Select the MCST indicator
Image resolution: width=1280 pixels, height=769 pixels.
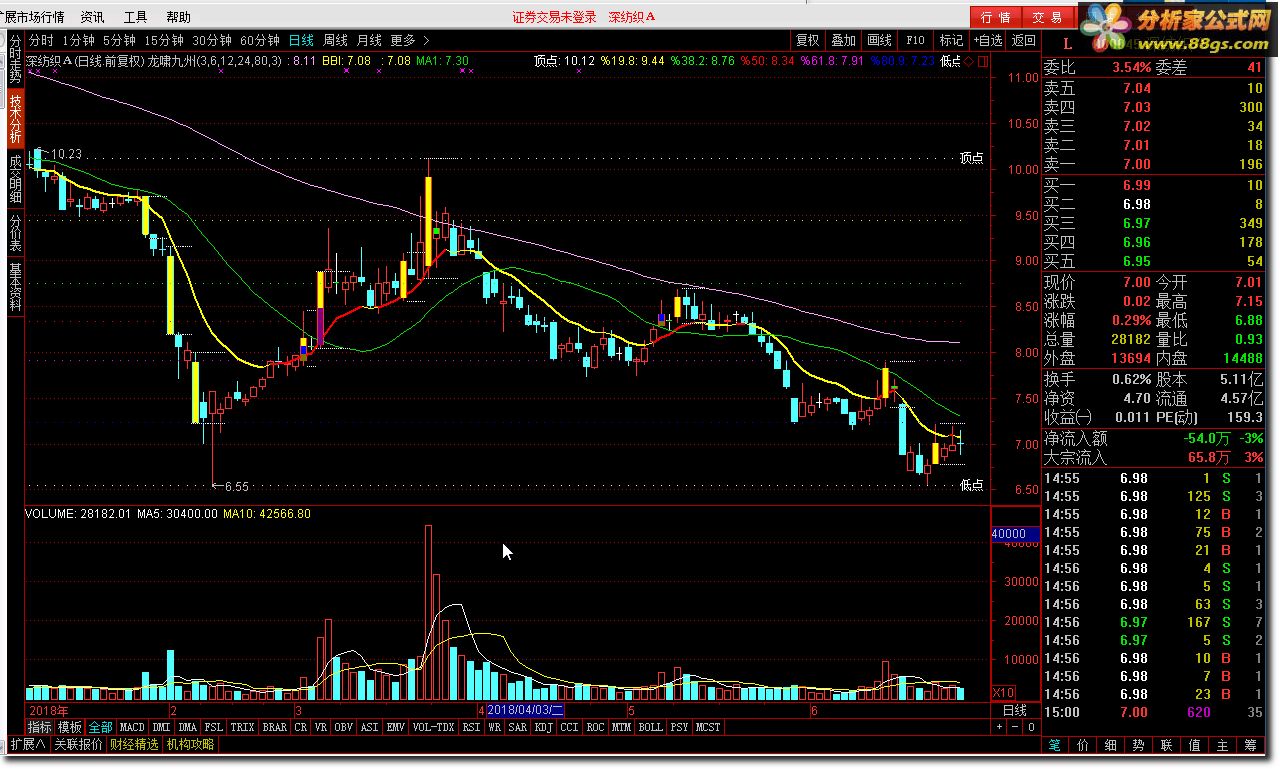(x=708, y=727)
